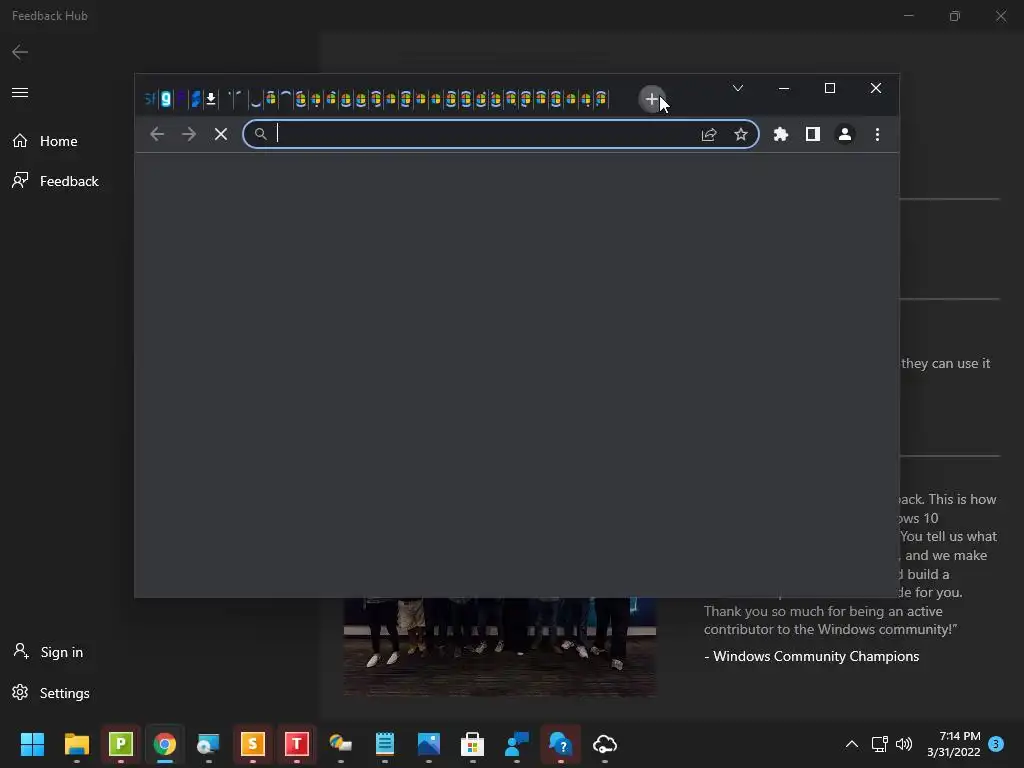Open orange S app on taskbar
This screenshot has height=768, width=1024.
pyautogui.click(x=253, y=744)
